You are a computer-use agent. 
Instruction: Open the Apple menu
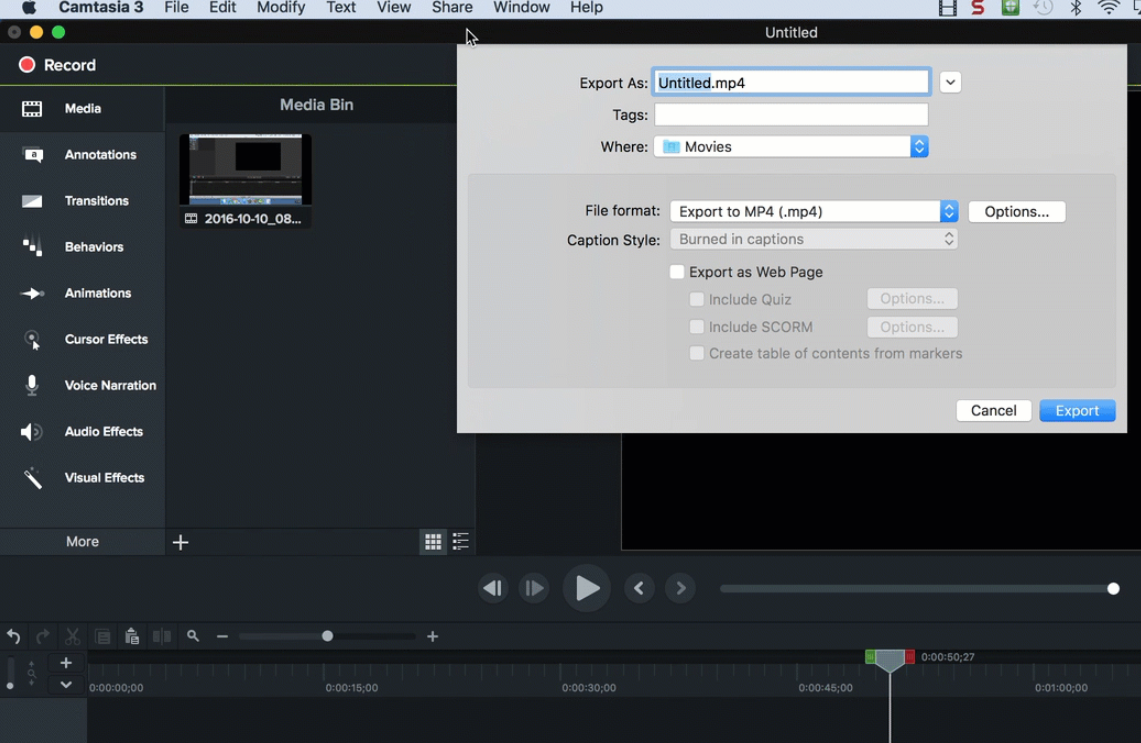[x=29, y=8]
